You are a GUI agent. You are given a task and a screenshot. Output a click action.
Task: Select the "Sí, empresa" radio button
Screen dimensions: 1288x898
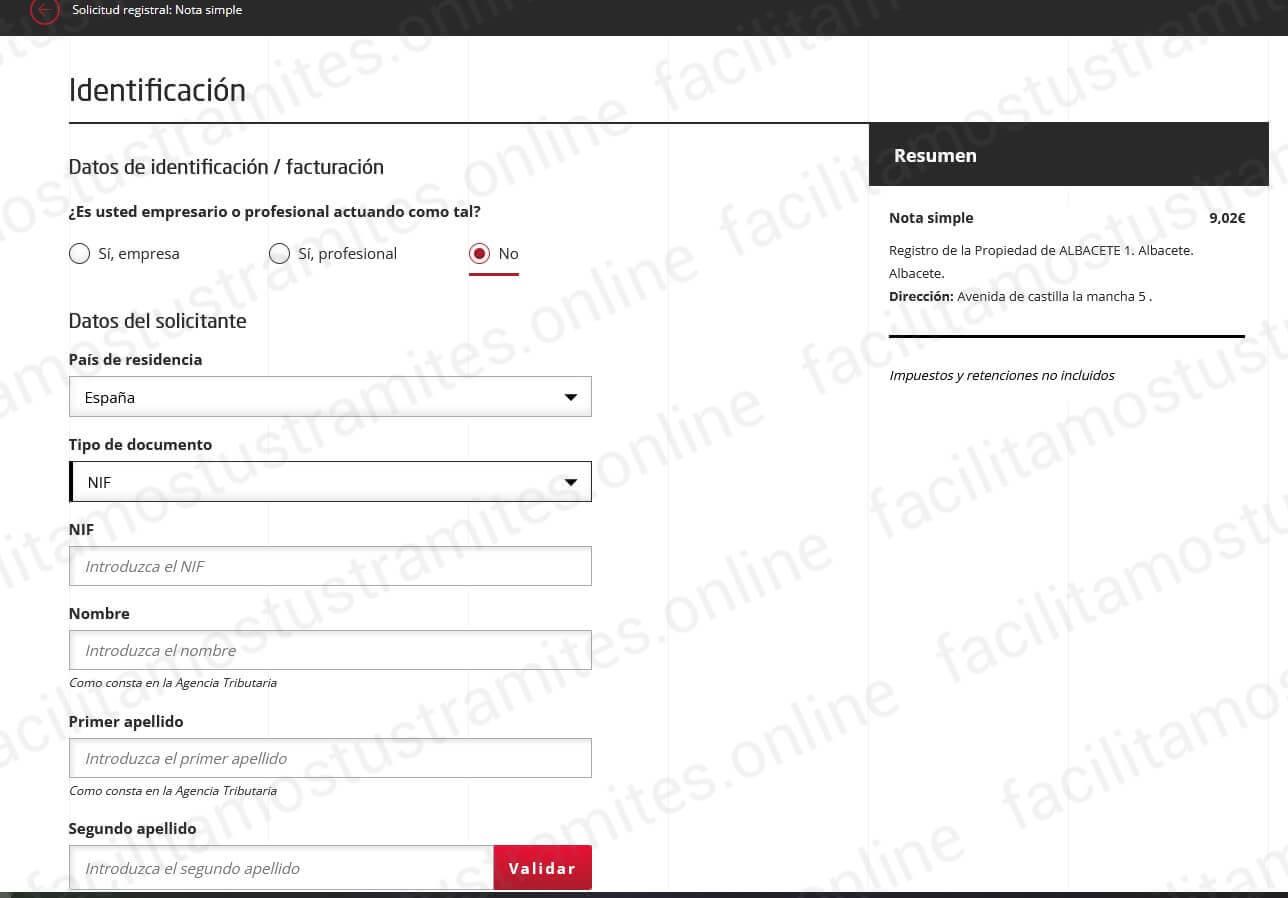(79, 253)
